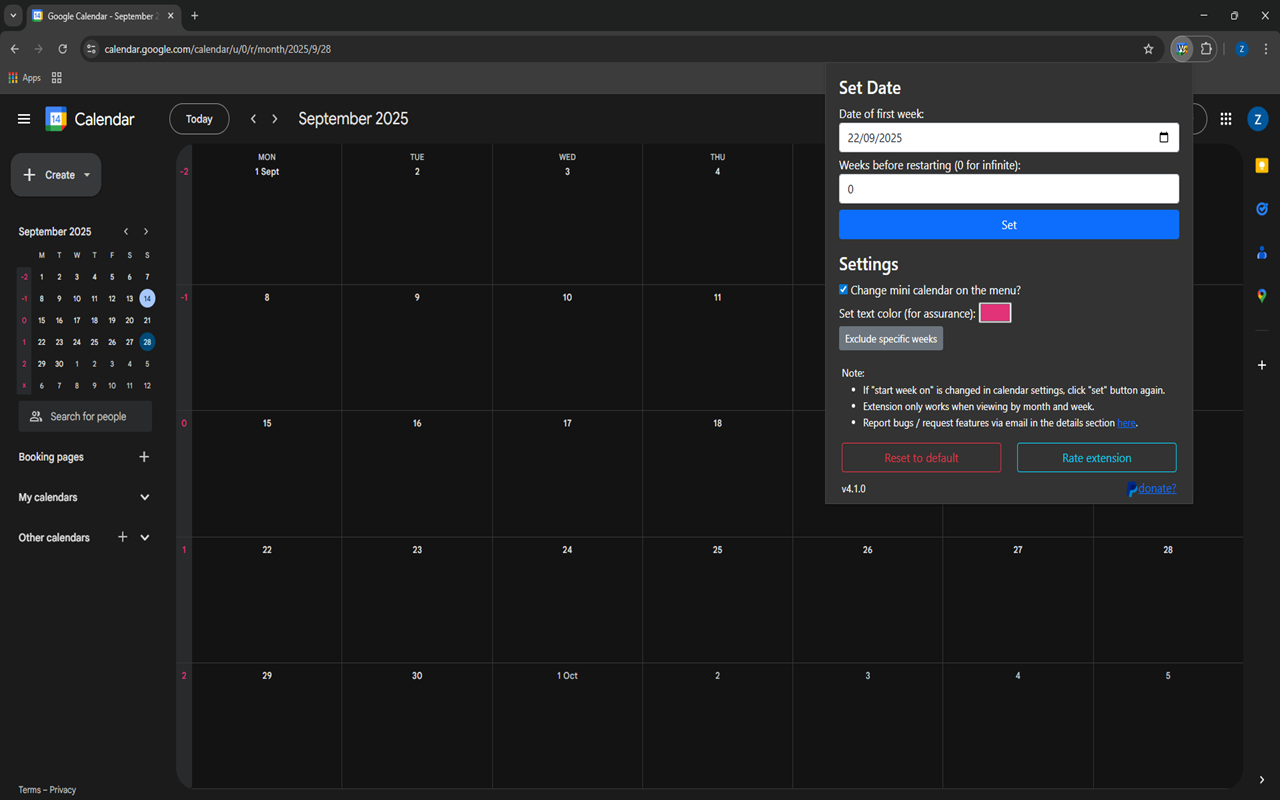The width and height of the screenshot is (1280, 800).
Task: Click Rate extension button
Action: click(1097, 458)
